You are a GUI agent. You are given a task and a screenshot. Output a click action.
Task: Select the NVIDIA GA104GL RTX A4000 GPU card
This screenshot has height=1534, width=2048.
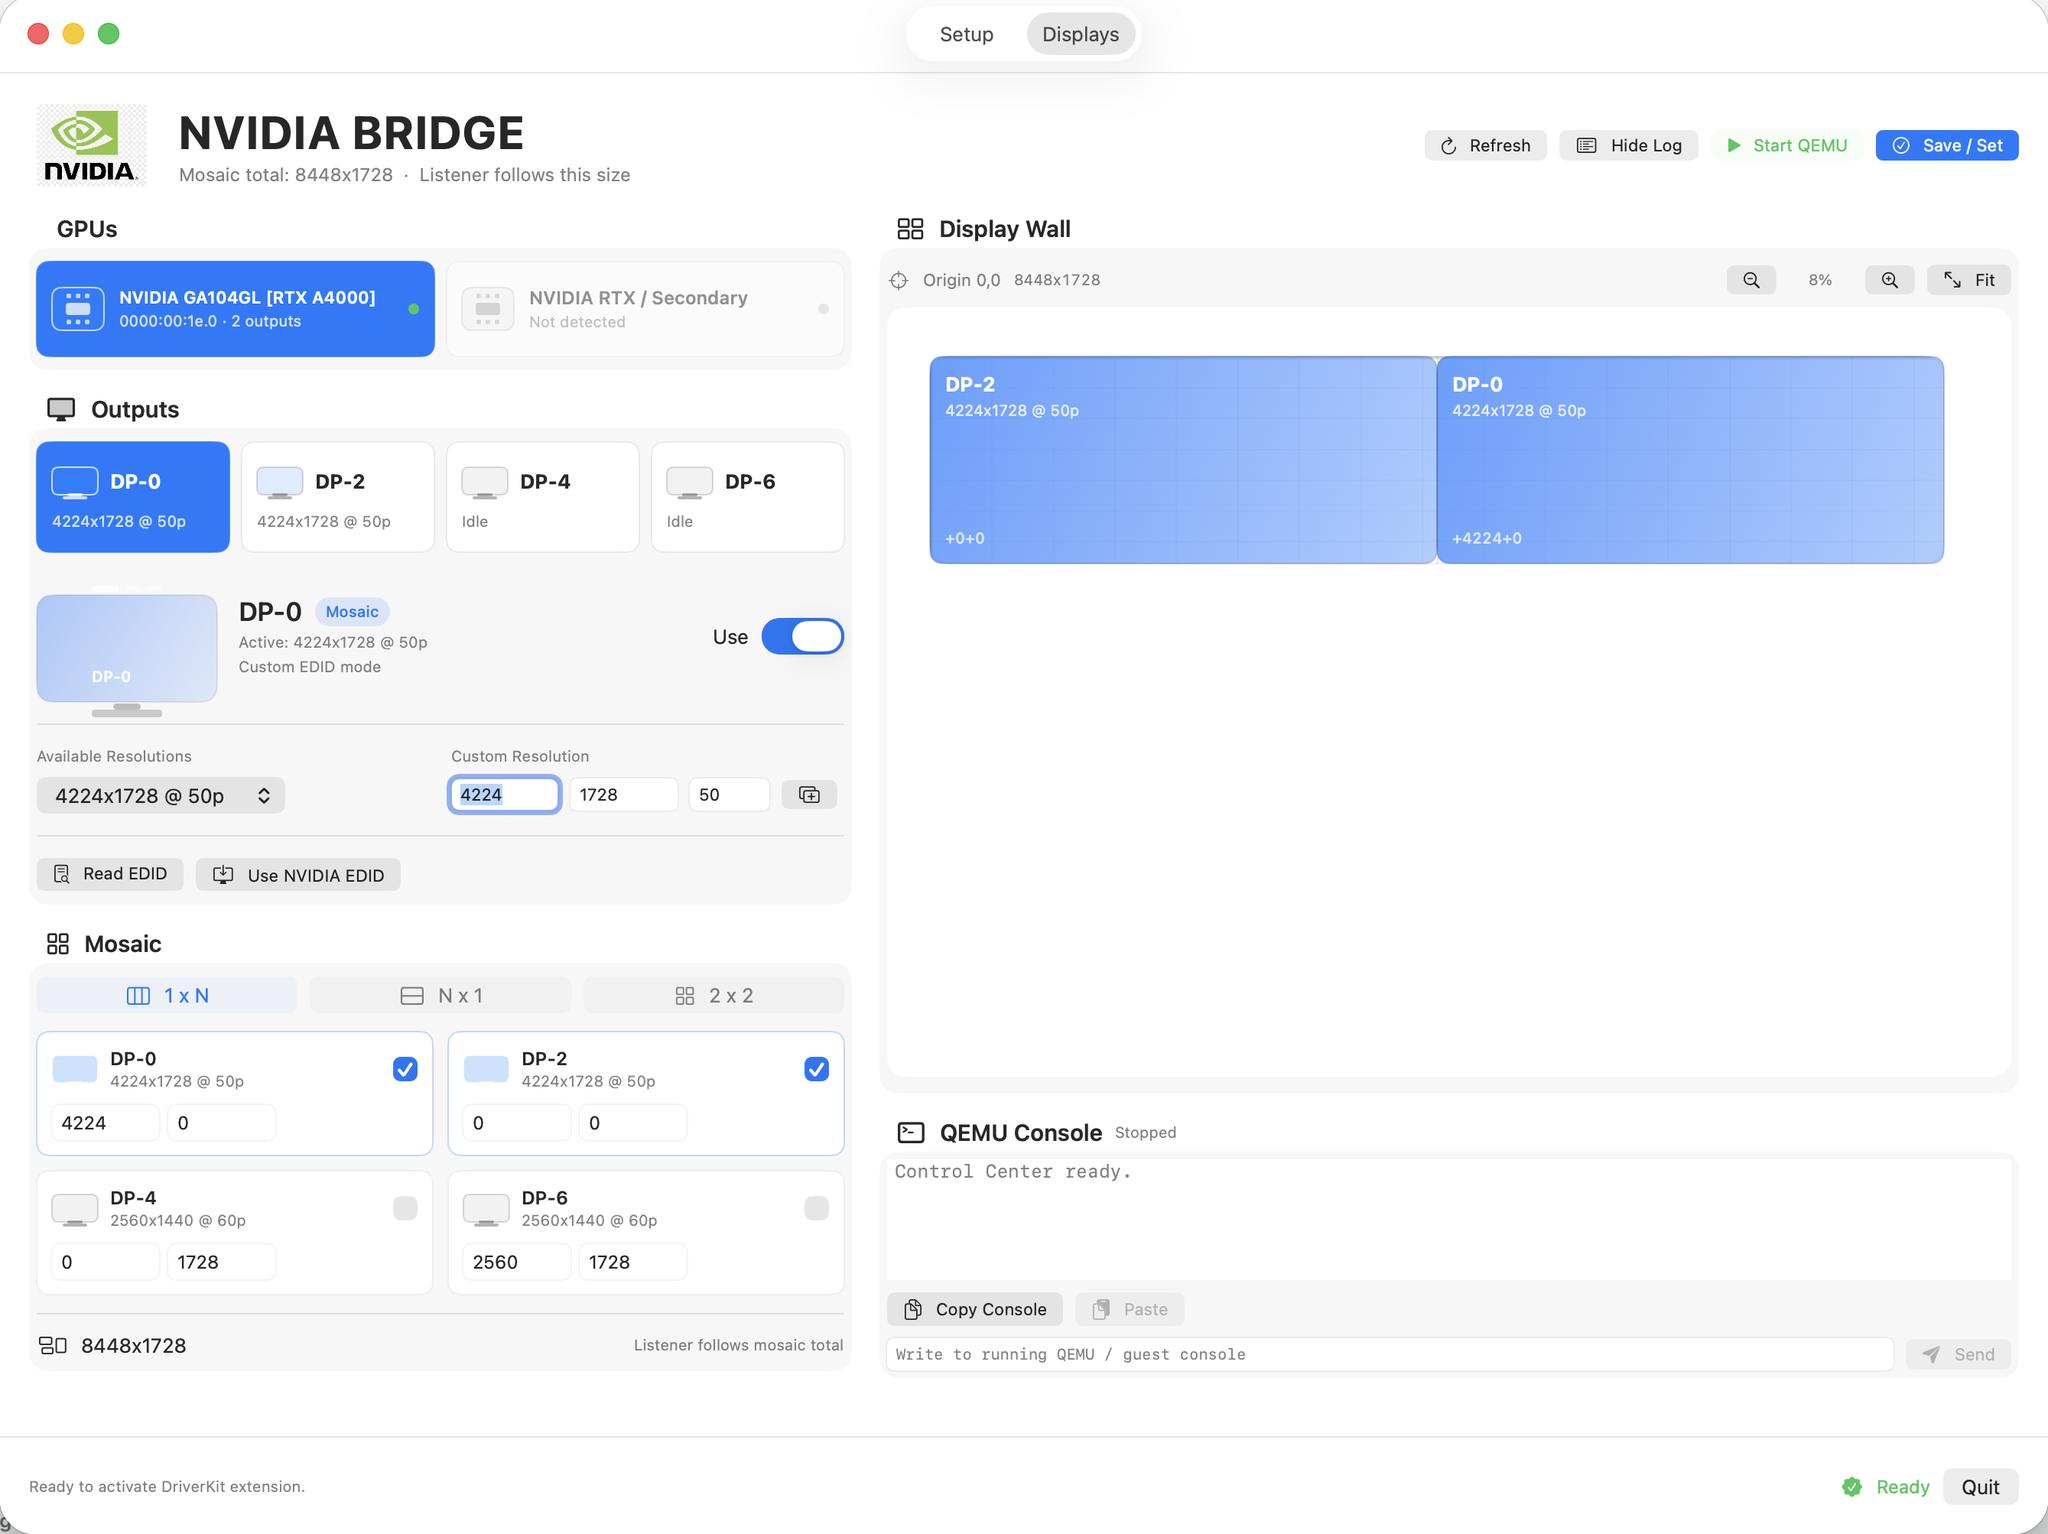236,309
